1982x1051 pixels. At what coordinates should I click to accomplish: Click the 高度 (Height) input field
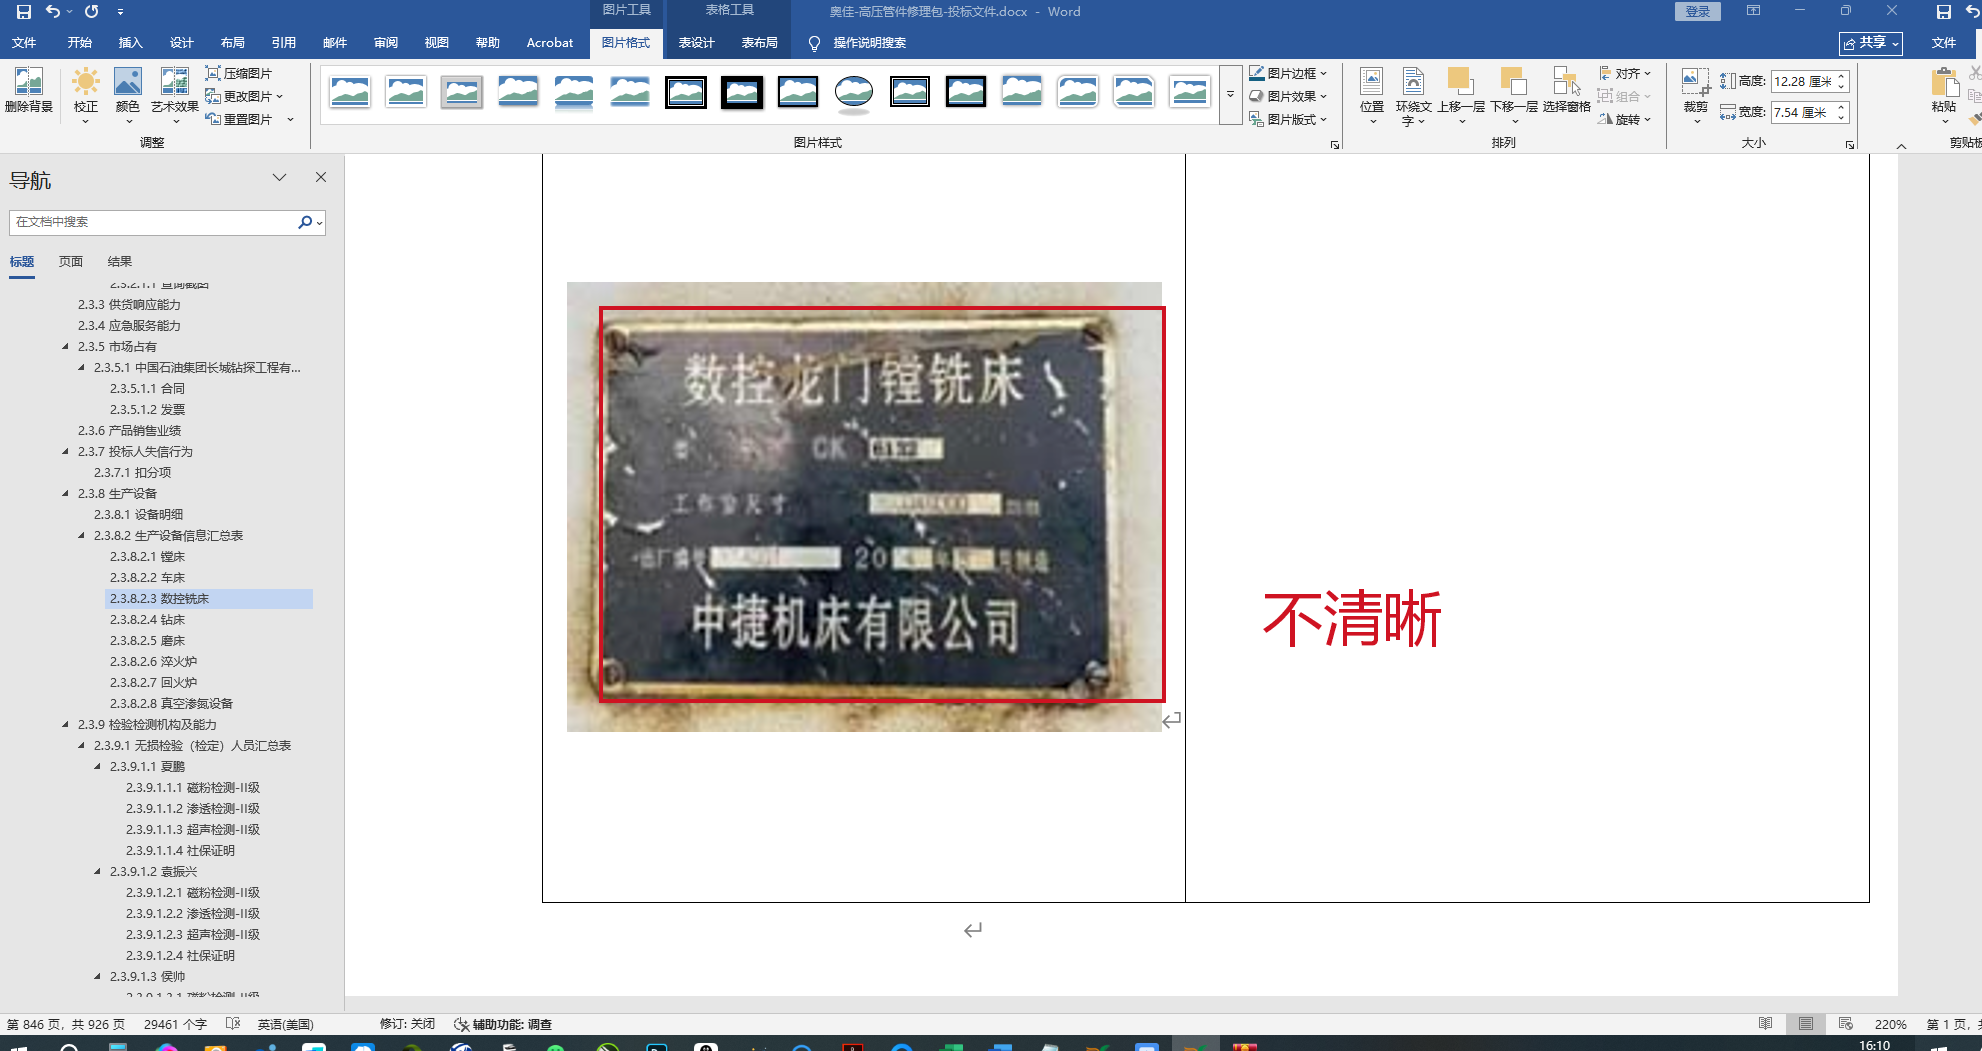click(x=1802, y=82)
